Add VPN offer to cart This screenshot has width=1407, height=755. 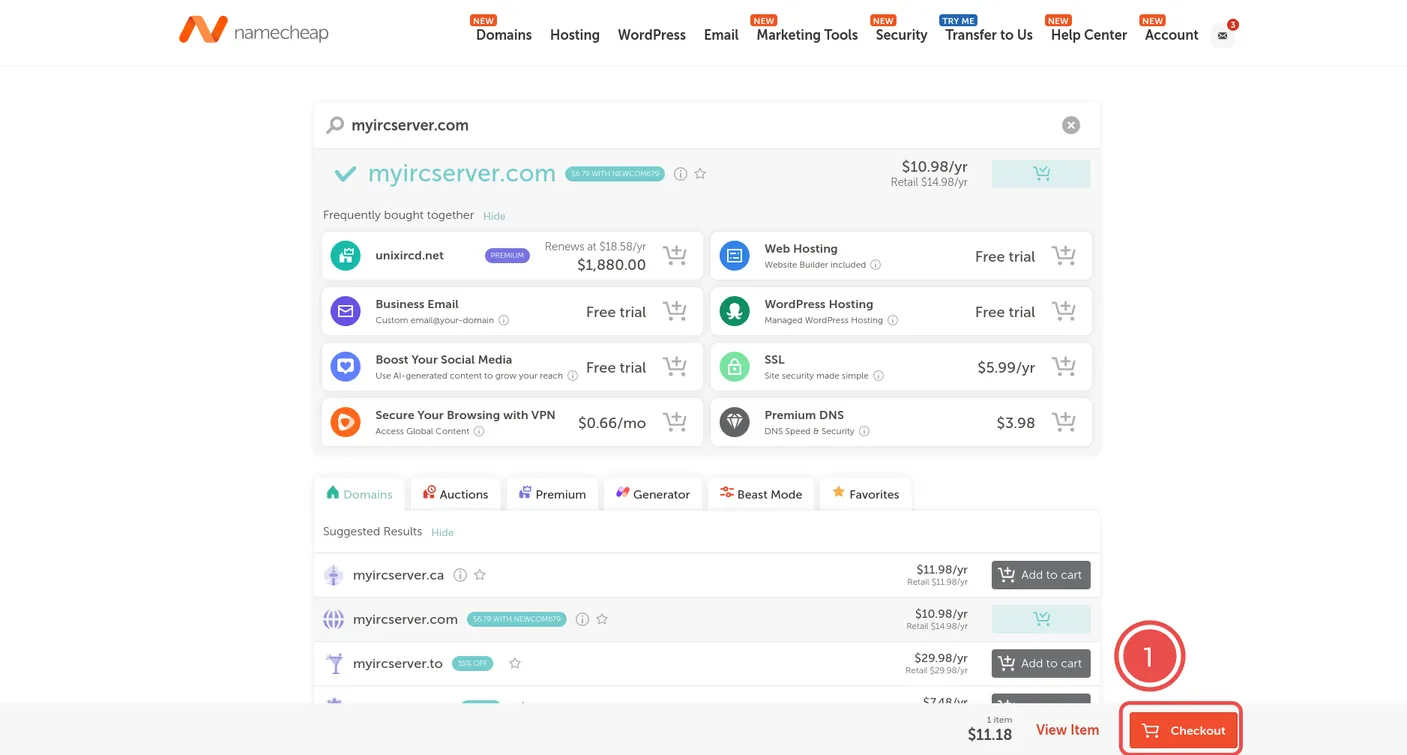pyautogui.click(x=675, y=422)
